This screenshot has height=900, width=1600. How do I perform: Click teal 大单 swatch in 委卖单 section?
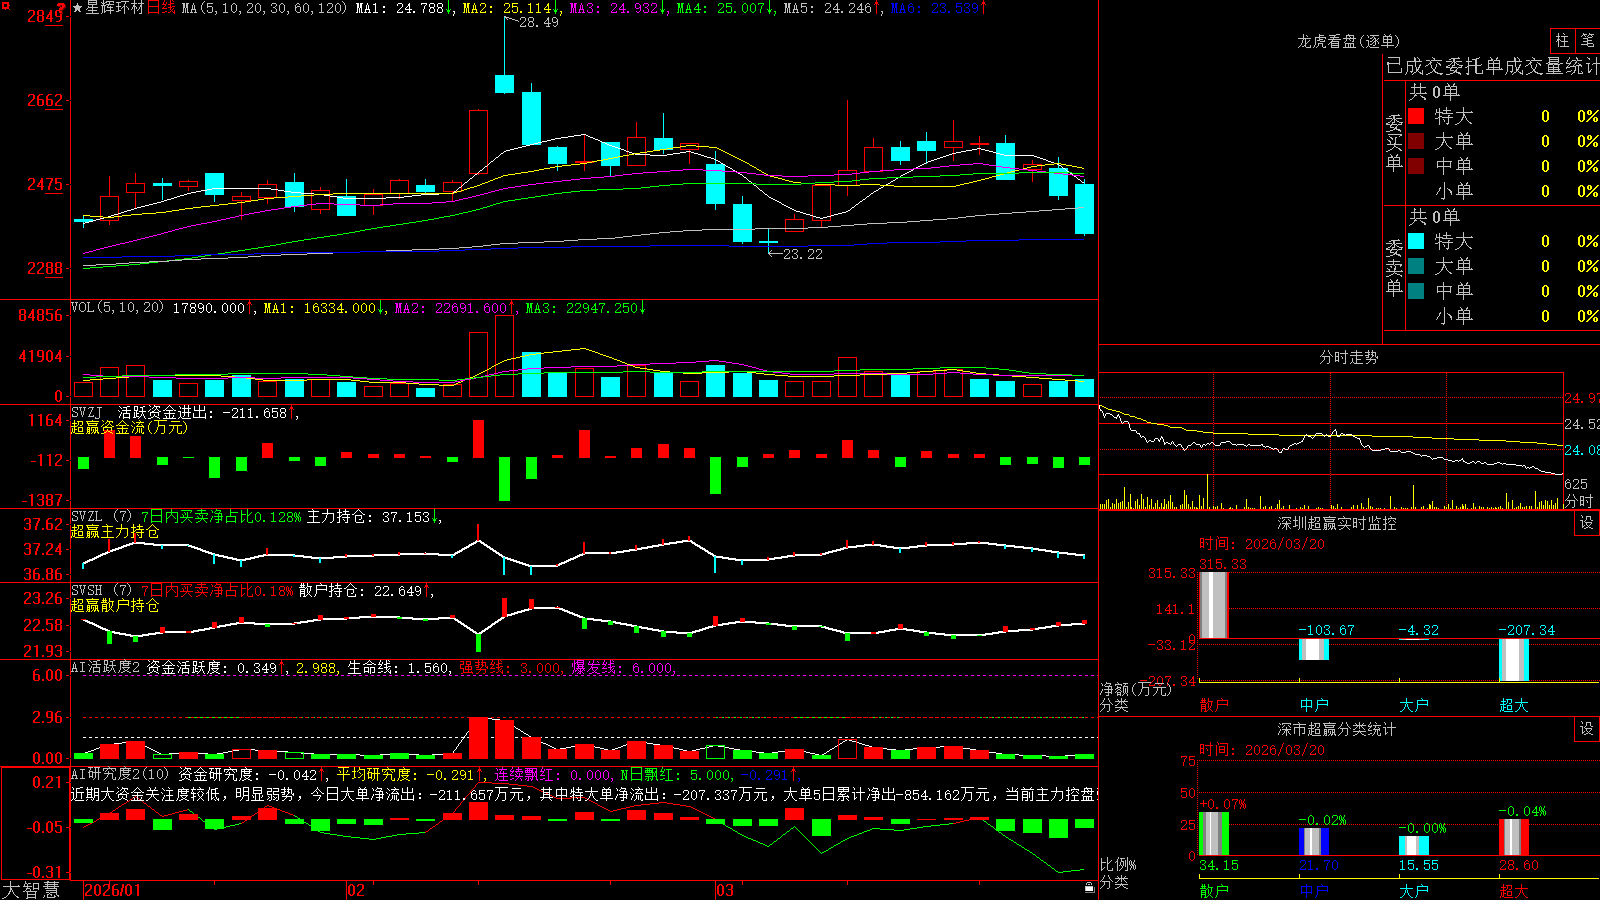point(1416,266)
